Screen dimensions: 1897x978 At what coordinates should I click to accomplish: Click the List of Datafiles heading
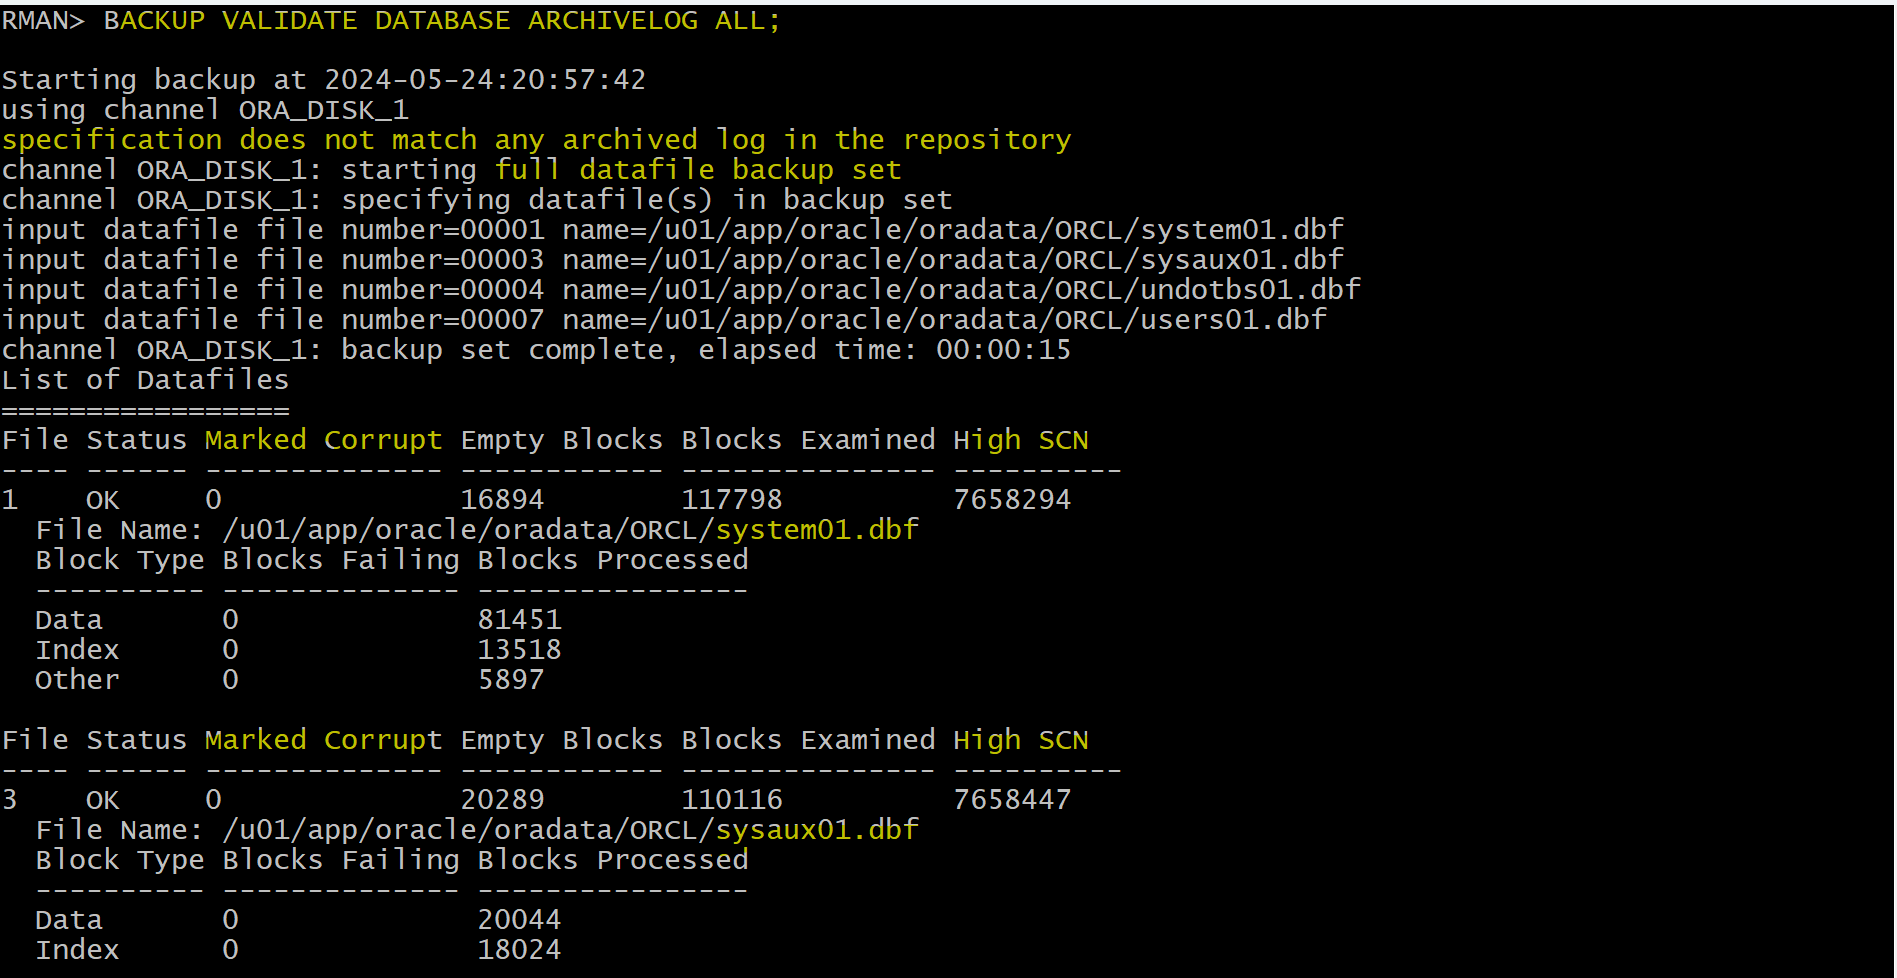(145, 380)
